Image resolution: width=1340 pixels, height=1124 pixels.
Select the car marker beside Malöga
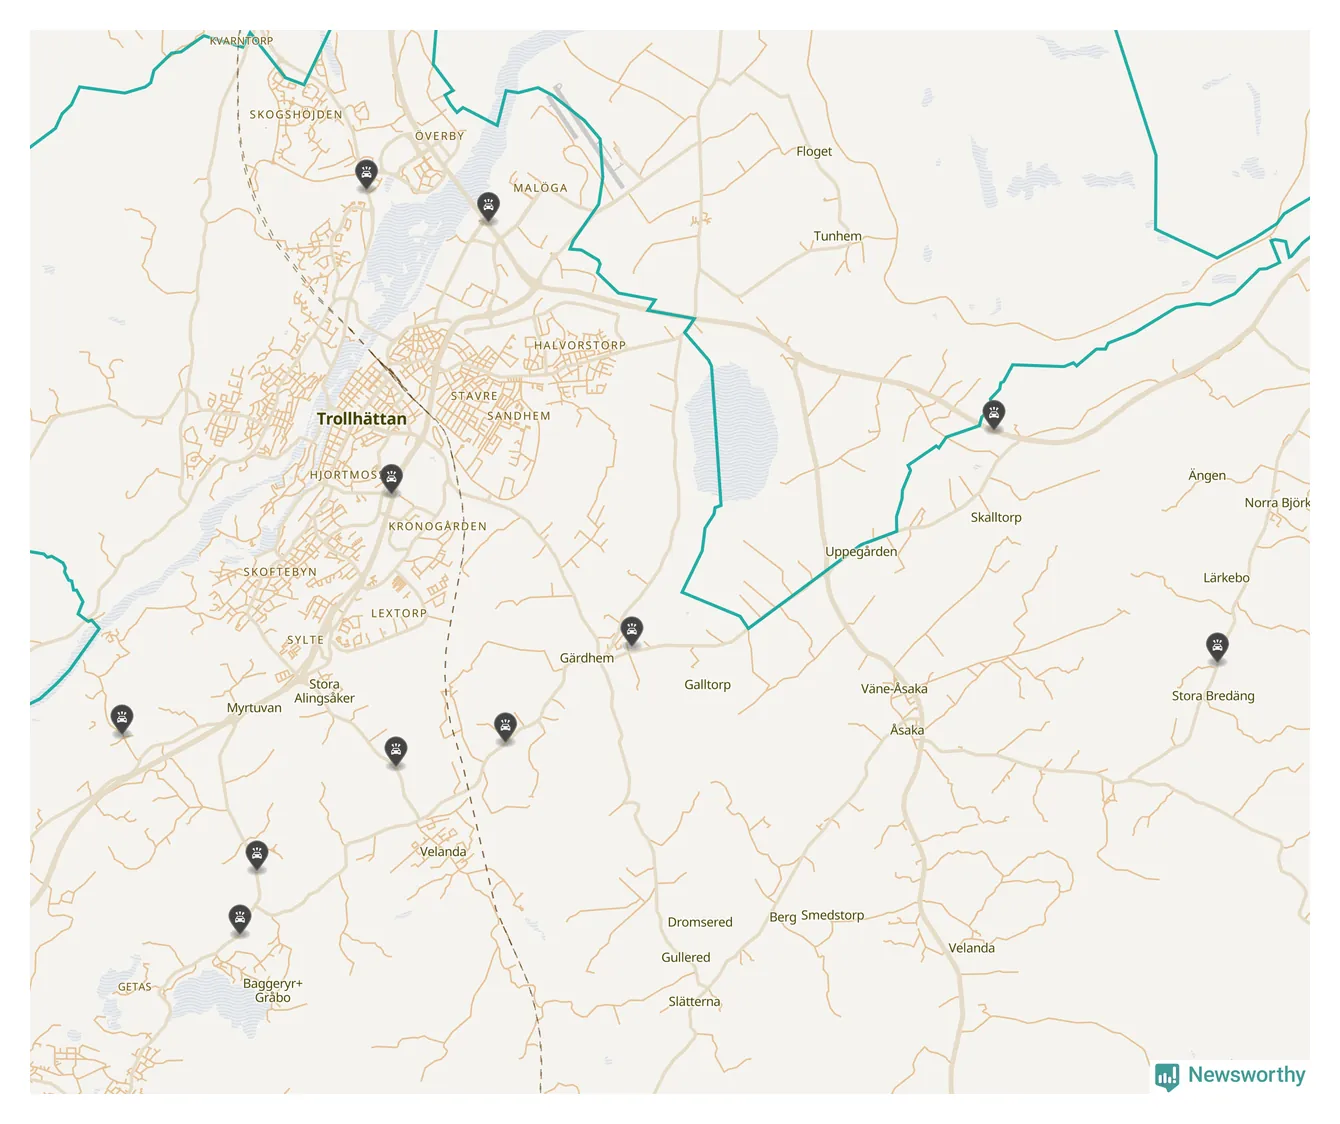(487, 206)
